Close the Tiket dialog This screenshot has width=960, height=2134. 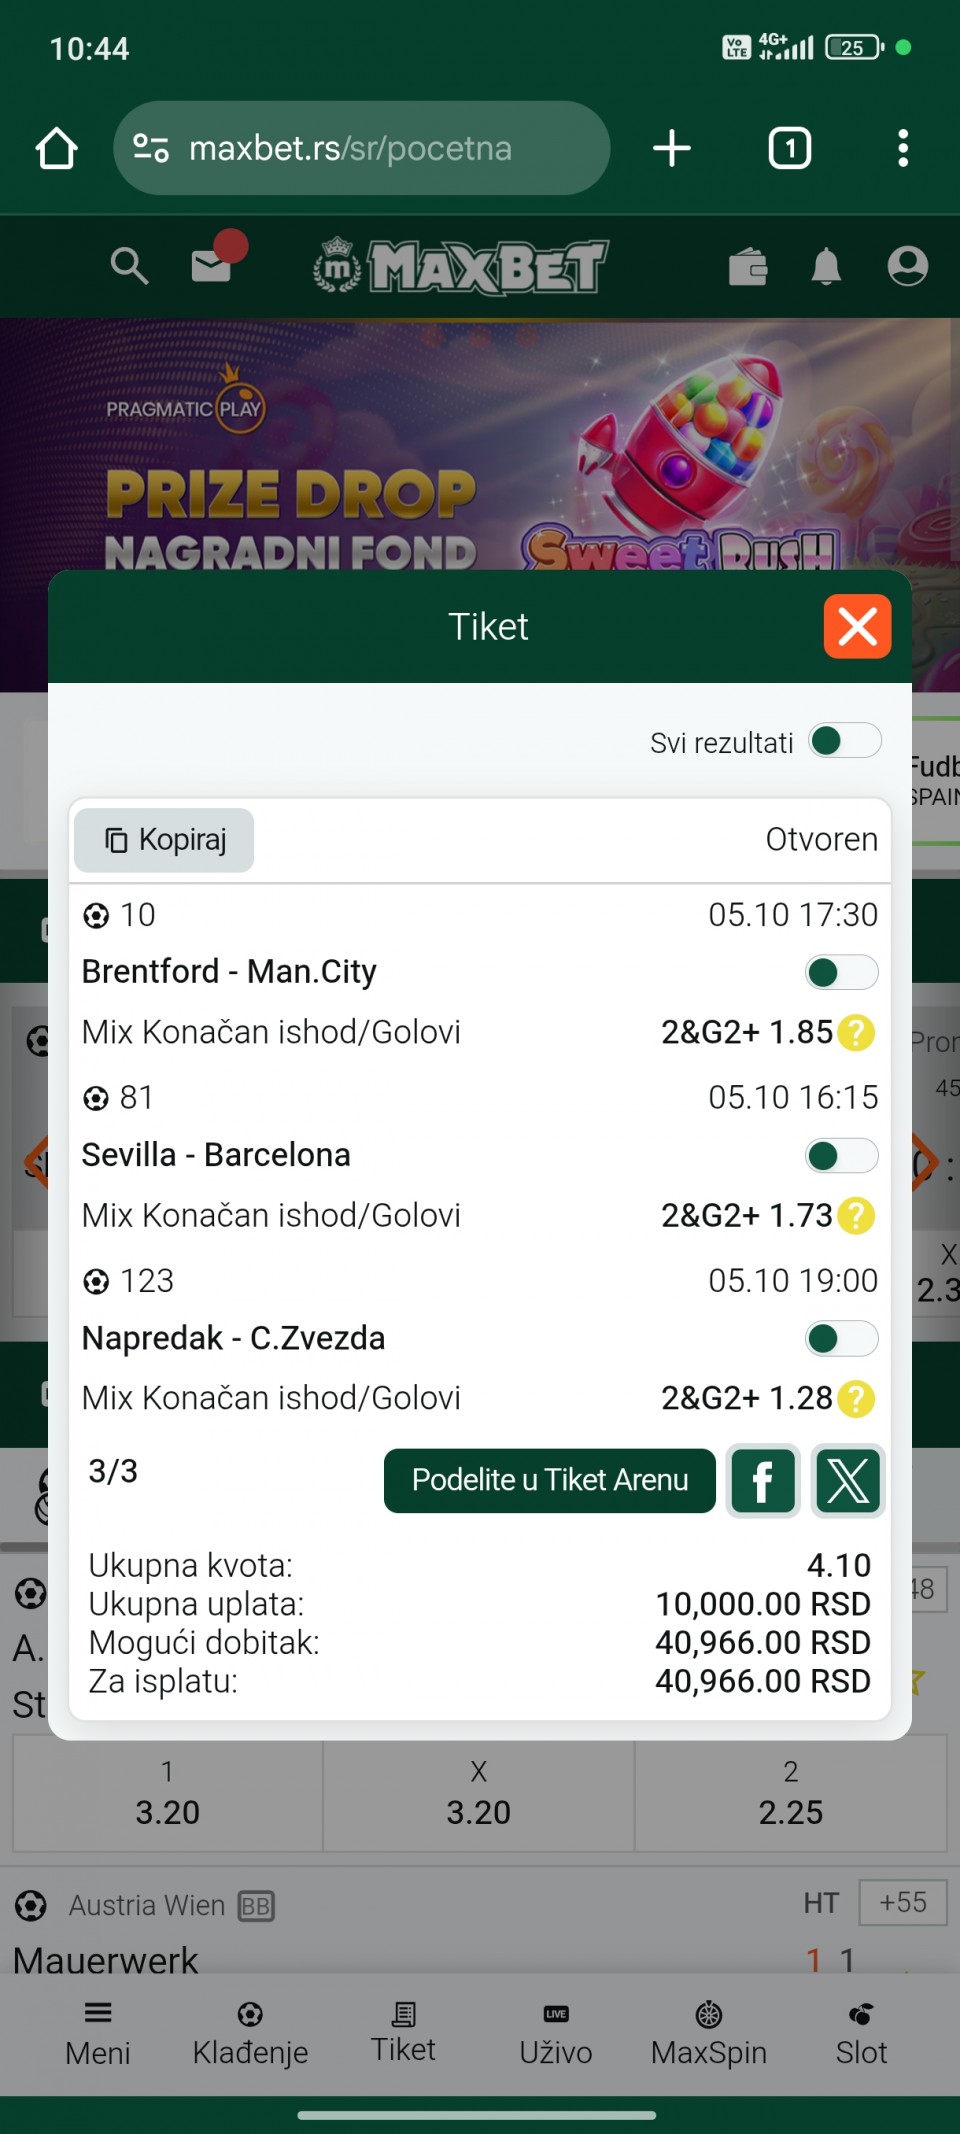pos(857,627)
